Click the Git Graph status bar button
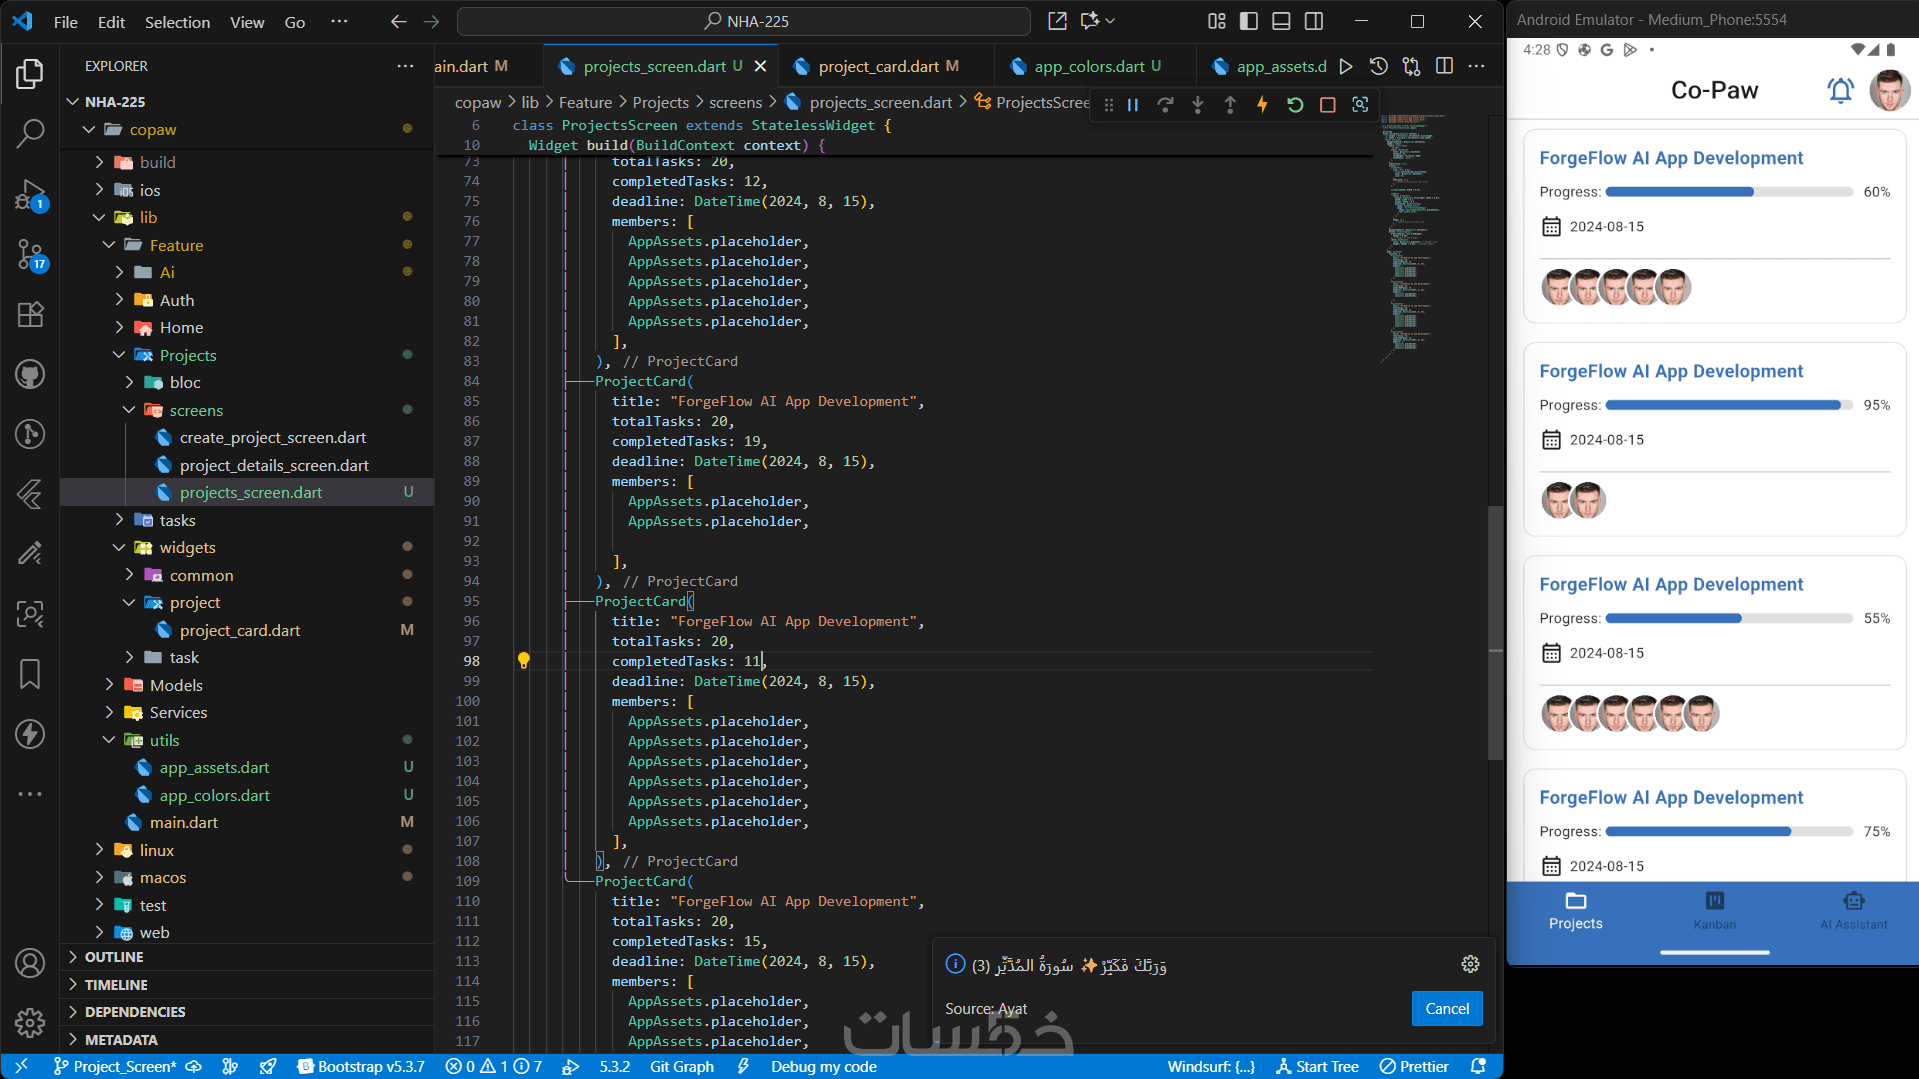 coord(681,1066)
